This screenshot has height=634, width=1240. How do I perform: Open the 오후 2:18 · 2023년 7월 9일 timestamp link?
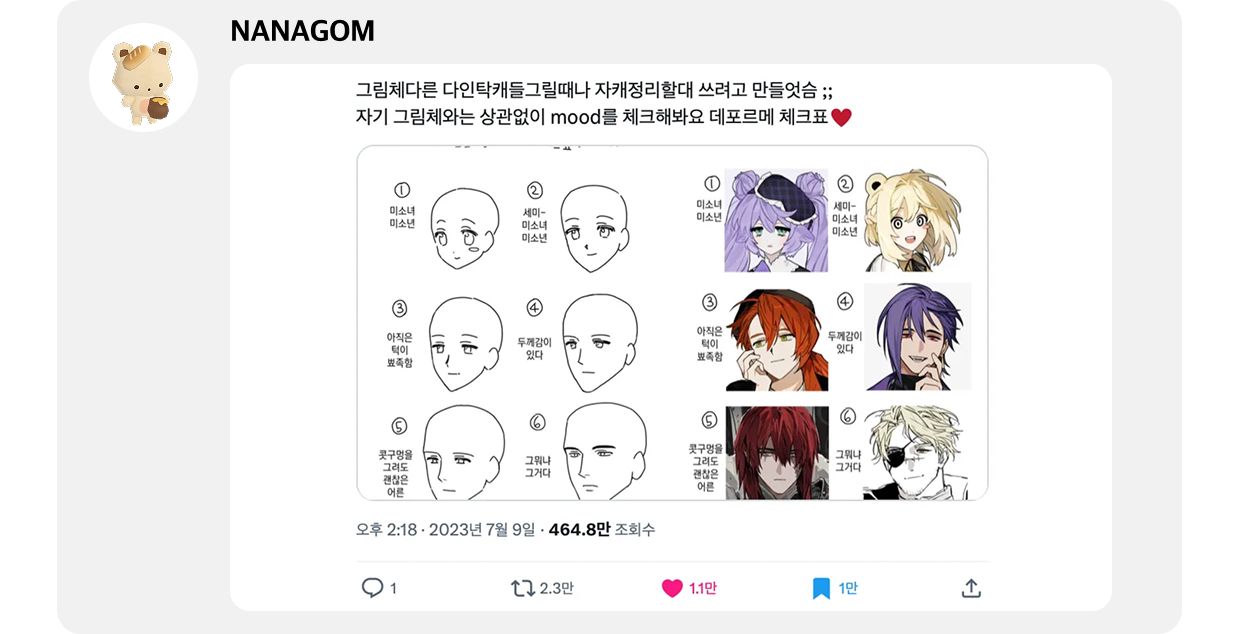446,529
